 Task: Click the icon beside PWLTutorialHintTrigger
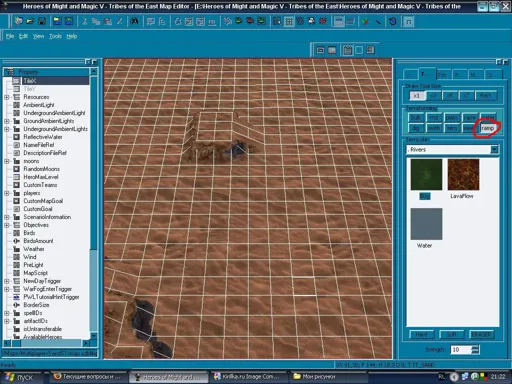coord(16,297)
